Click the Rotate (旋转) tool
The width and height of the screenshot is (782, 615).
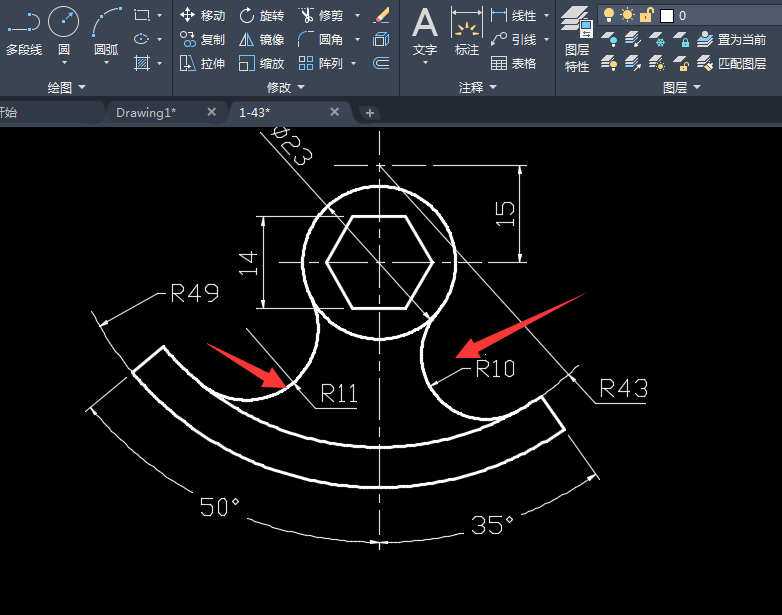tap(261, 15)
